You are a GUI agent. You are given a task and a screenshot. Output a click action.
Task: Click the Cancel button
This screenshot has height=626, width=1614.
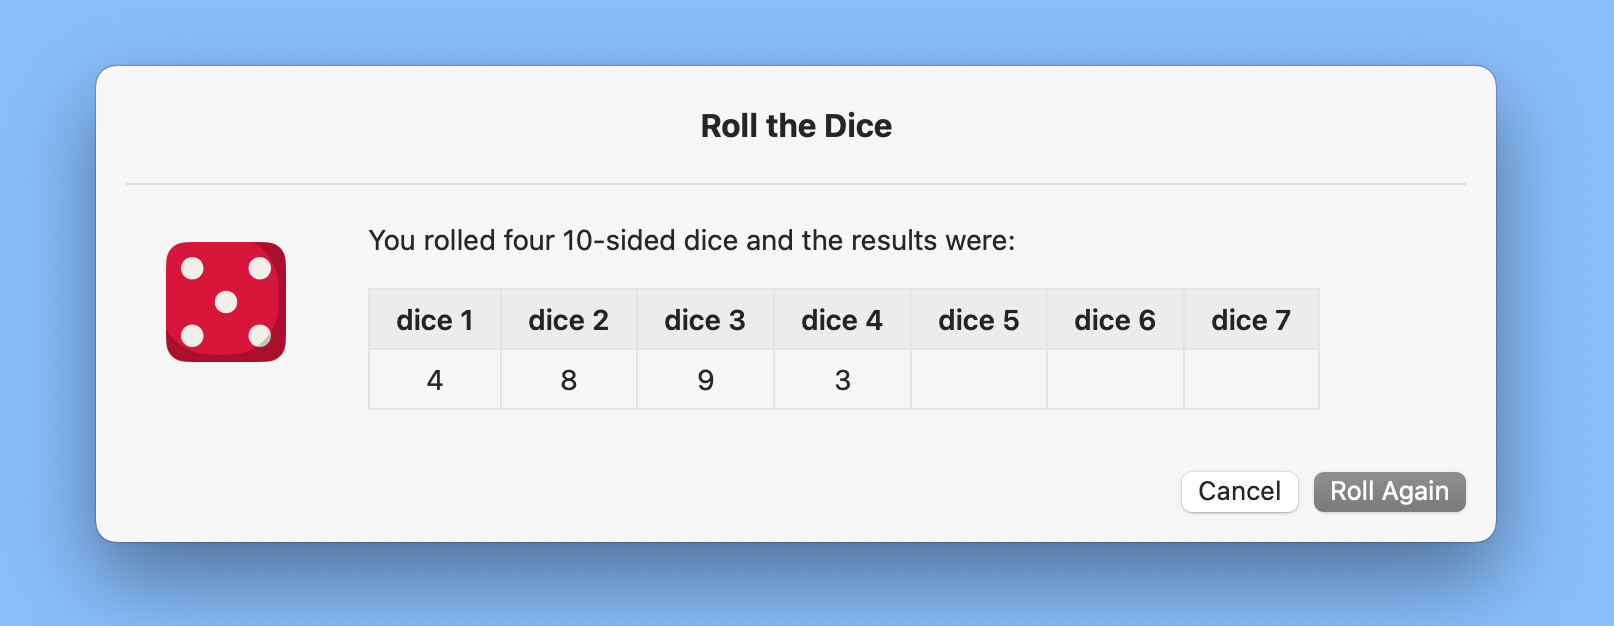(1239, 491)
